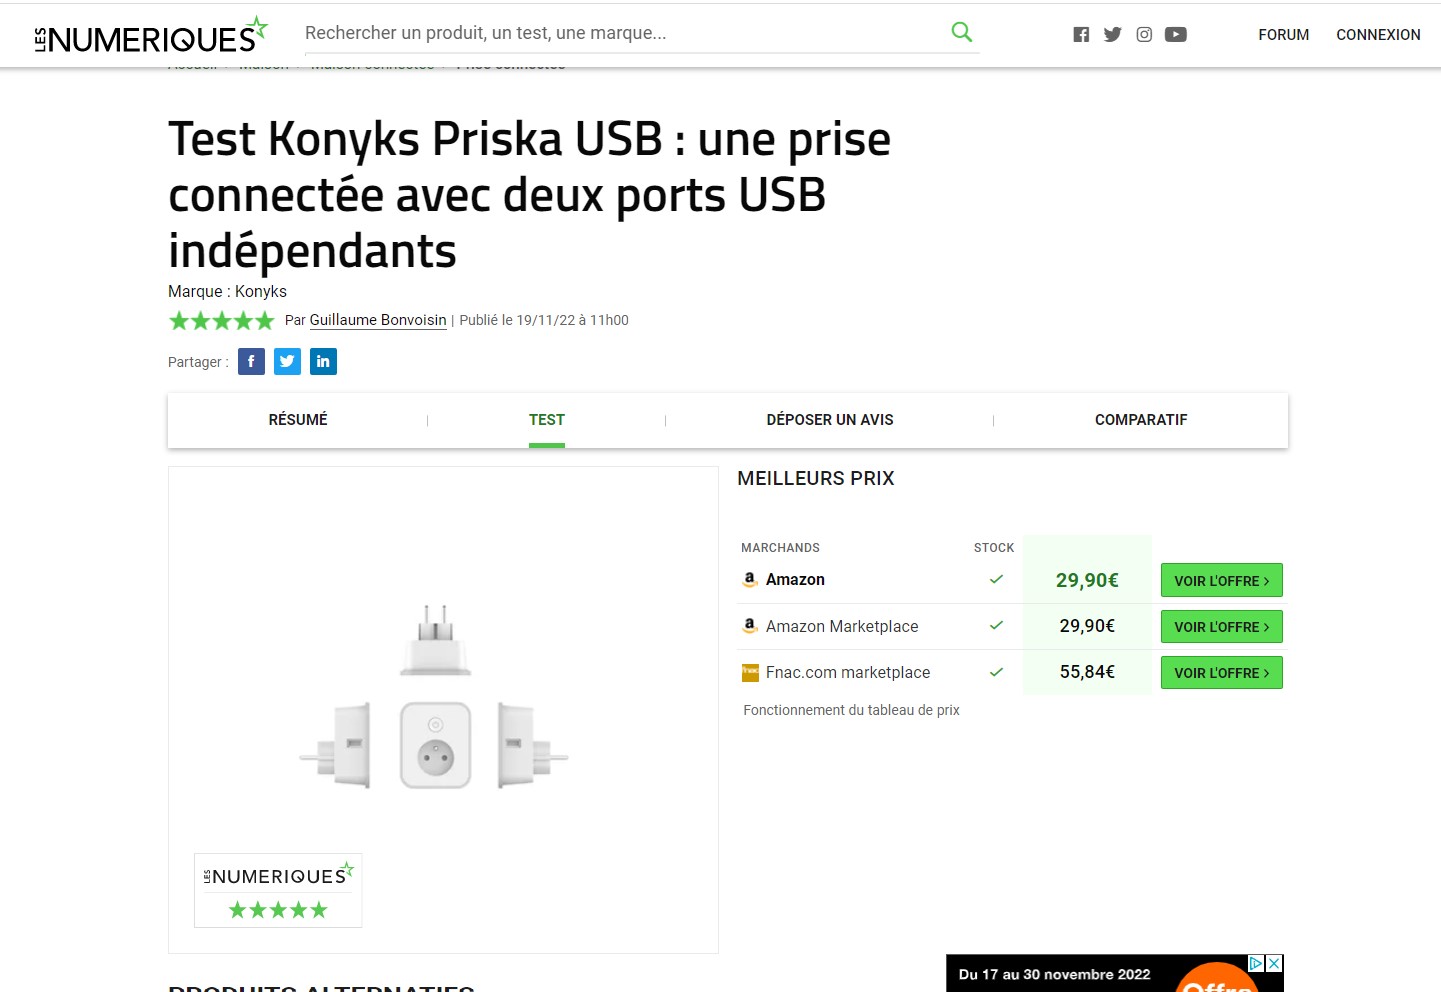
Task: View the Fnac.com marketplace offer
Action: click(1221, 673)
